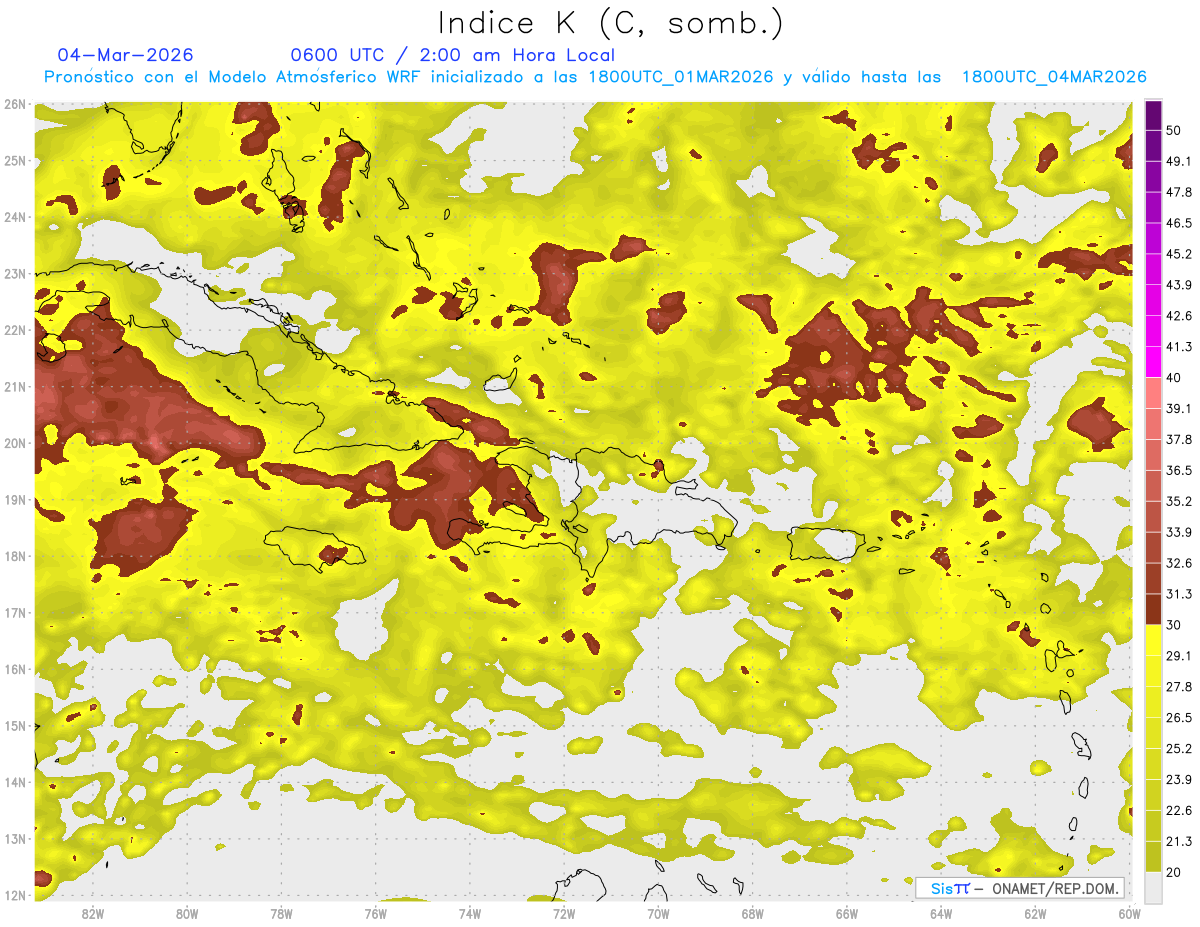This screenshot has height=927, width=1200.
Task: Click the colorbar value "42.6"
Action: point(1178,316)
